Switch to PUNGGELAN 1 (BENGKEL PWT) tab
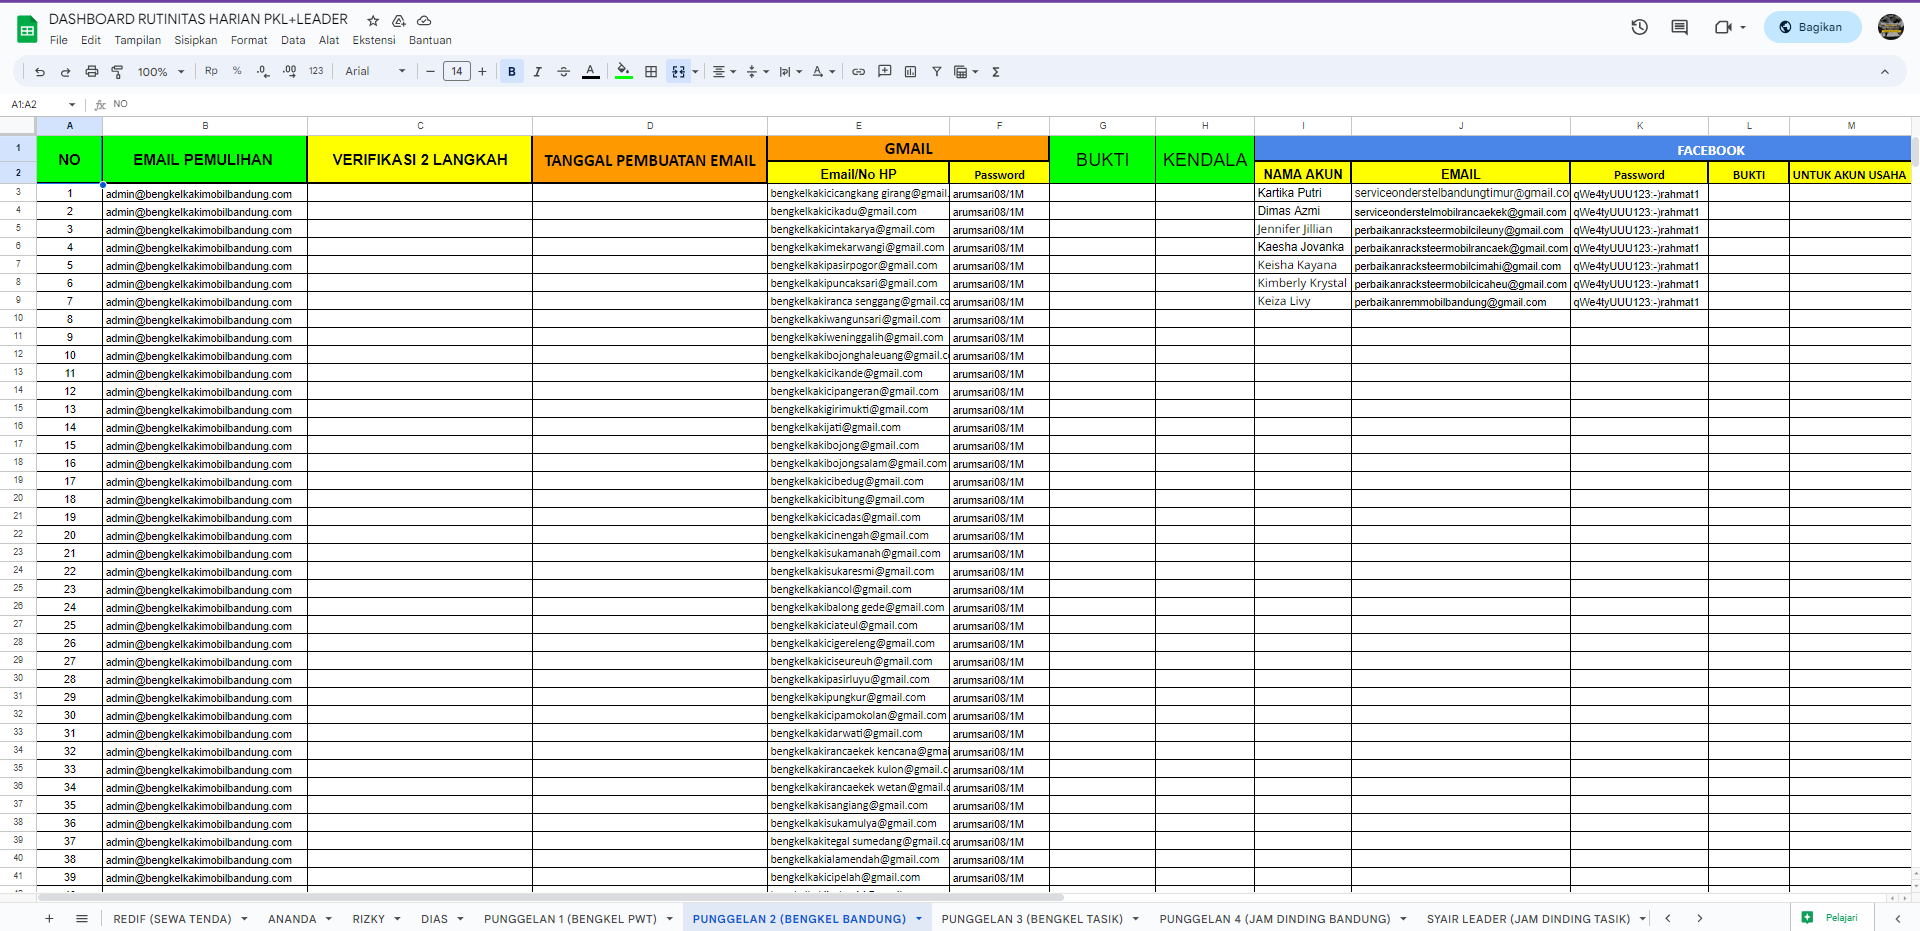The image size is (1920, 931). click(578, 918)
